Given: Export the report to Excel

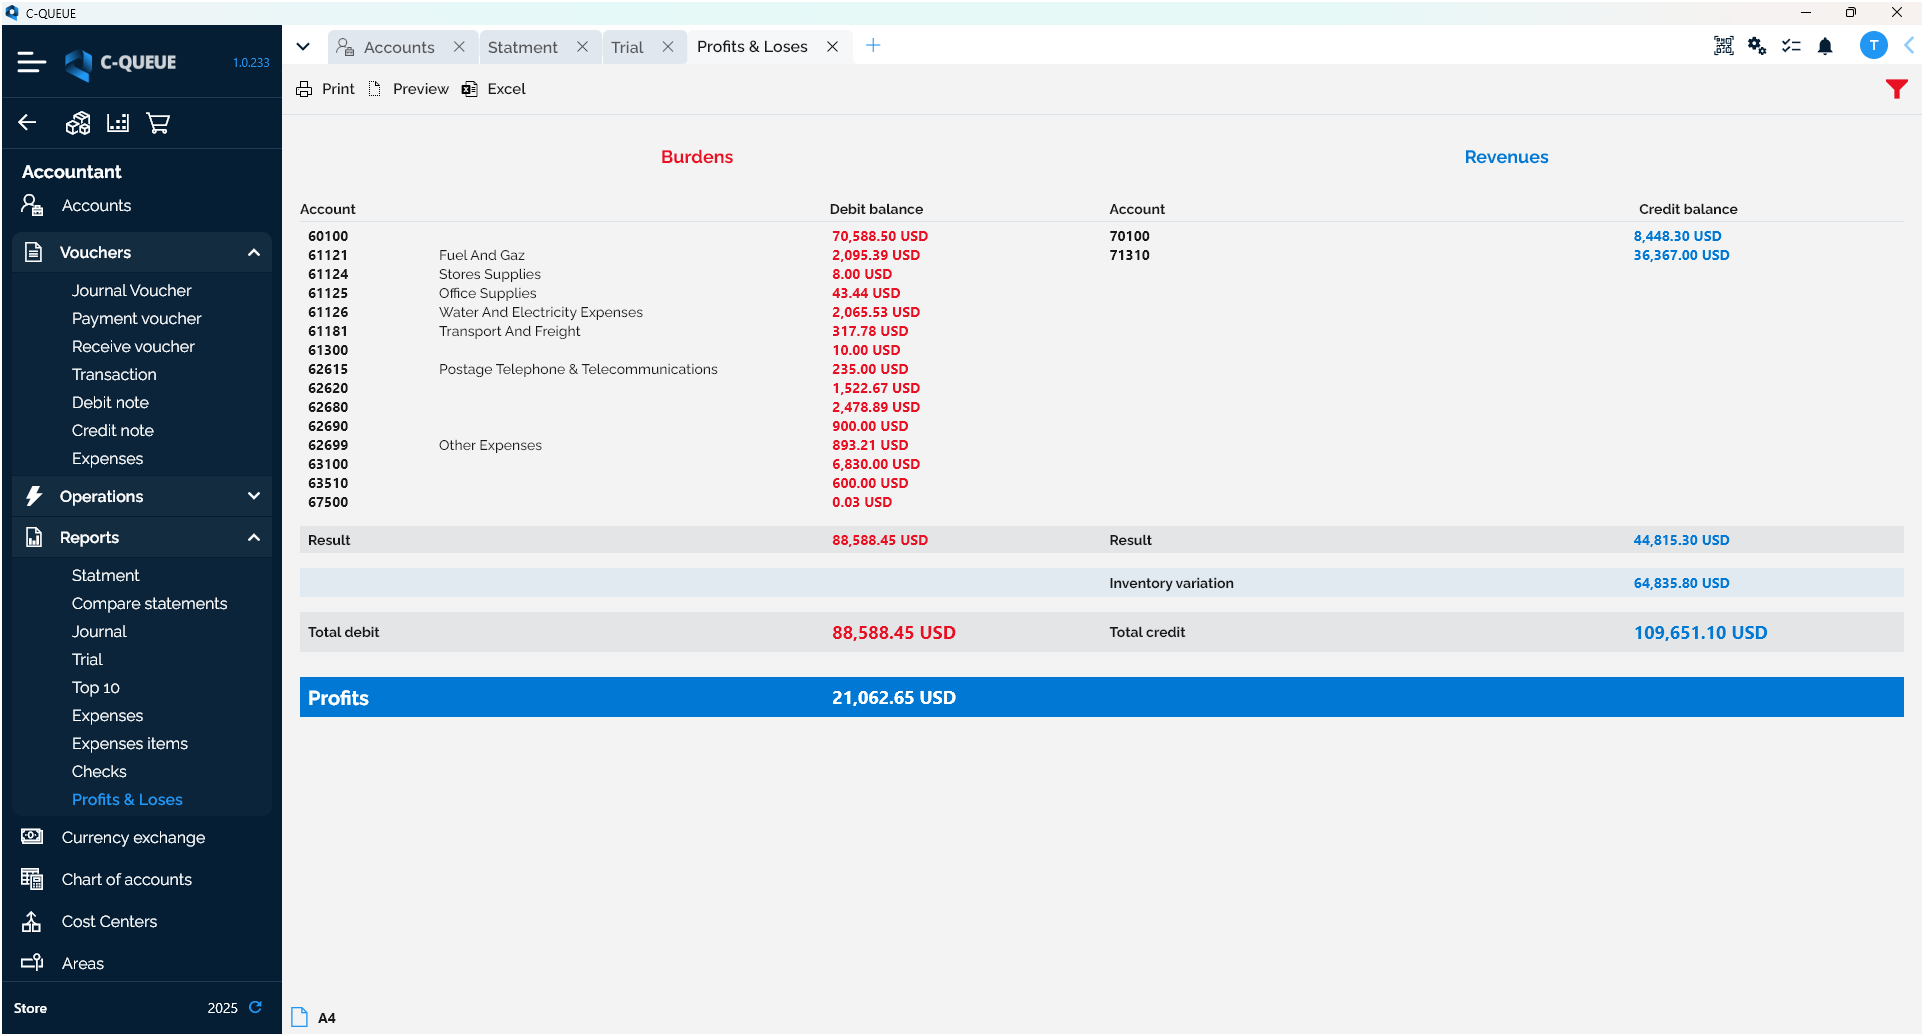Looking at the screenshot, I should coord(494,89).
